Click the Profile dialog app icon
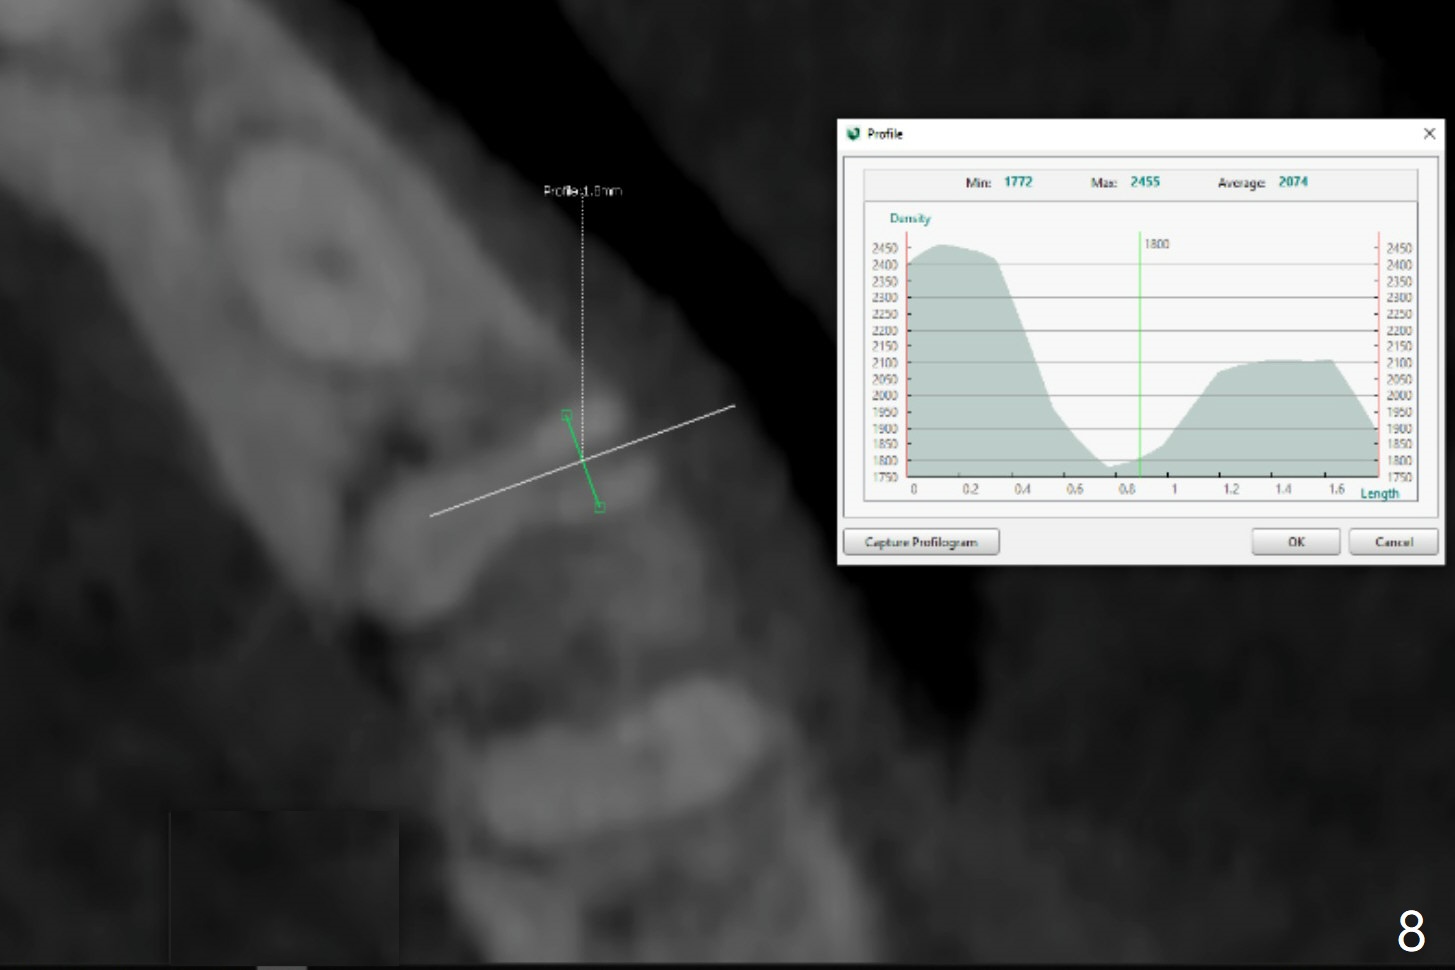Viewport: 1455px width, 970px height. click(853, 134)
